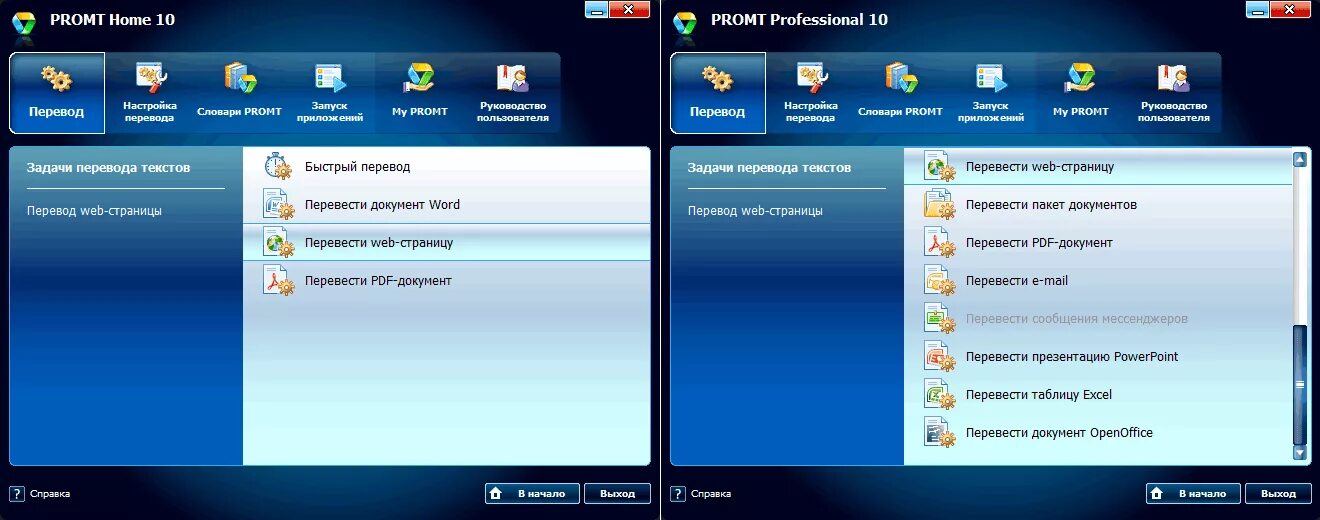Image resolution: width=1320 pixels, height=520 pixels.
Task: Click the таблицу Excel icon
Action: 940,395
